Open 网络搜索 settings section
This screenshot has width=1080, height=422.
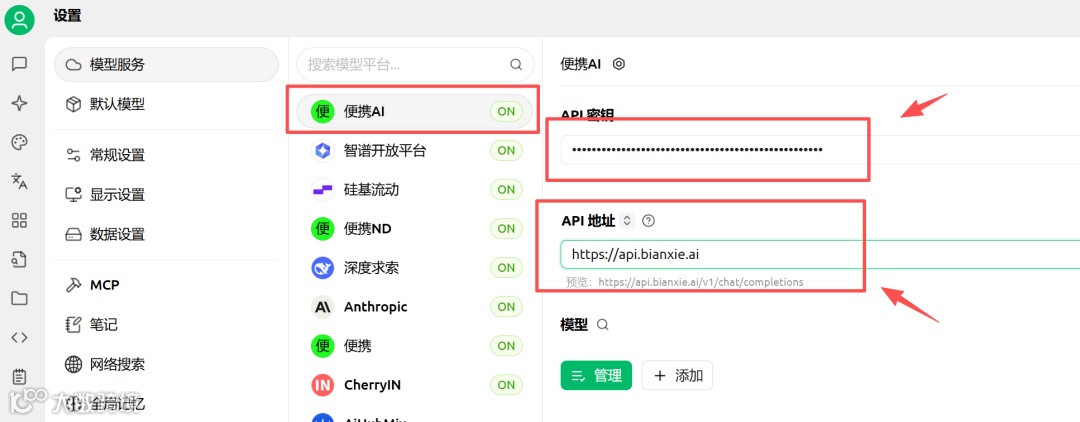click(166, 364)
